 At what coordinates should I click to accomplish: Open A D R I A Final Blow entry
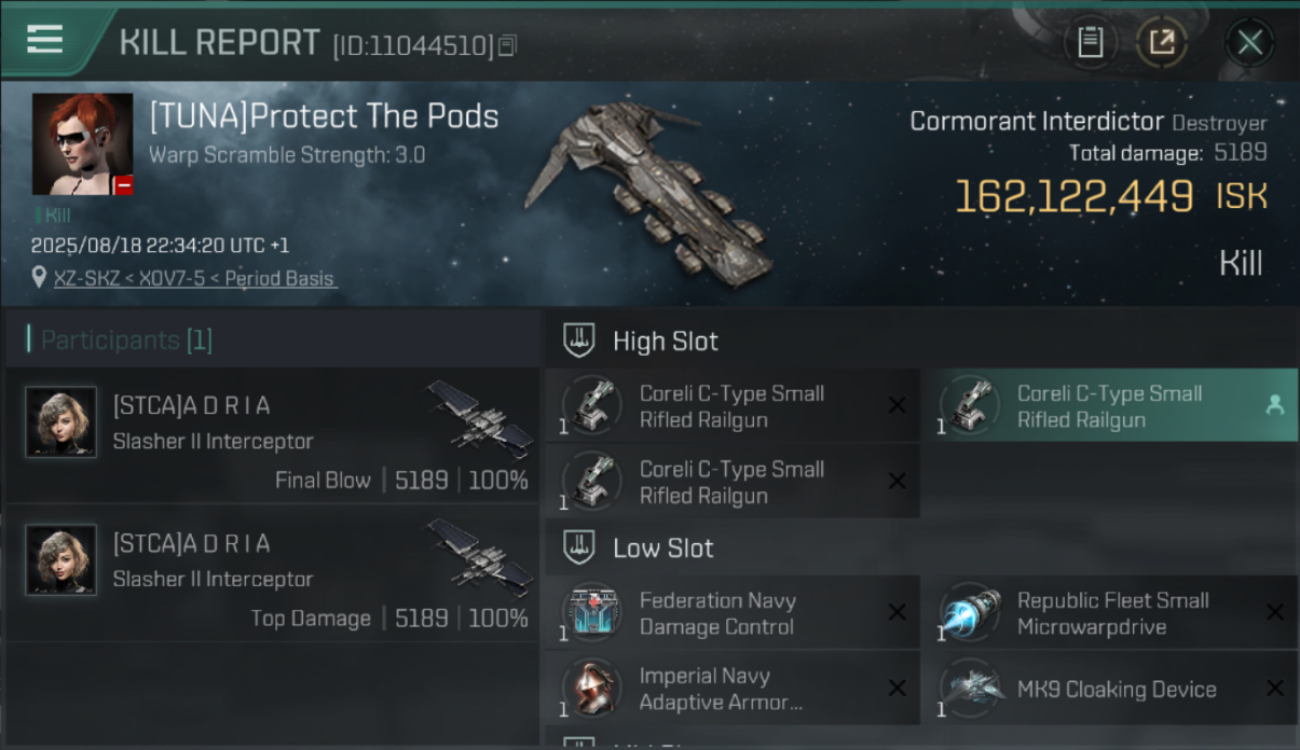(x=272, y=434)
